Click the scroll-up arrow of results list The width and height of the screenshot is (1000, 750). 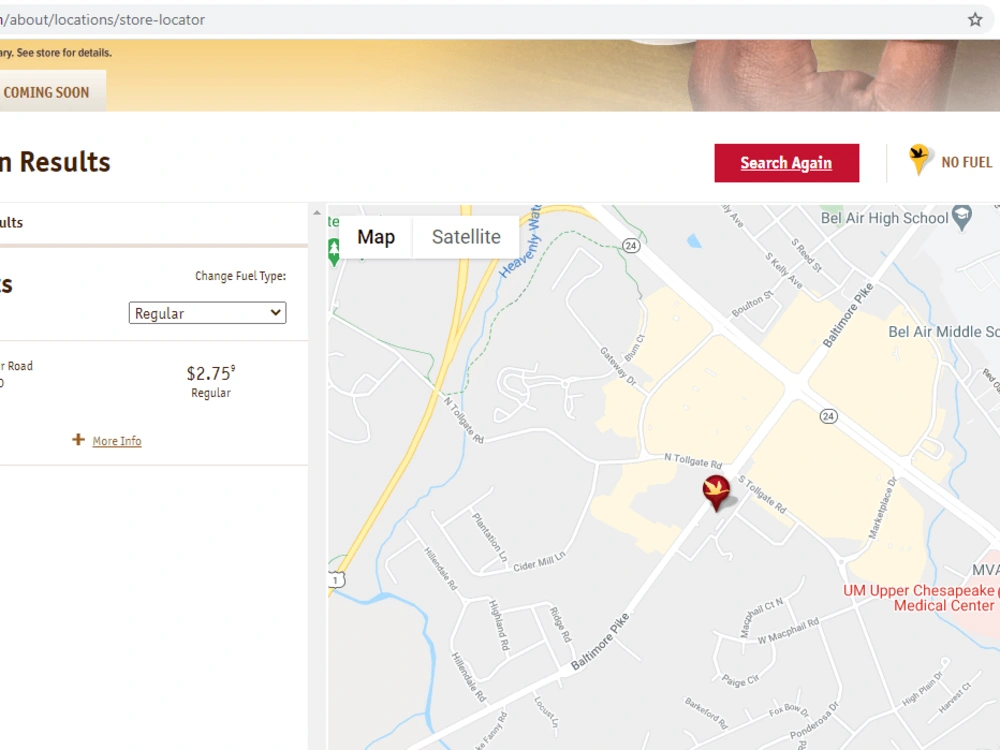coord(317,213)
